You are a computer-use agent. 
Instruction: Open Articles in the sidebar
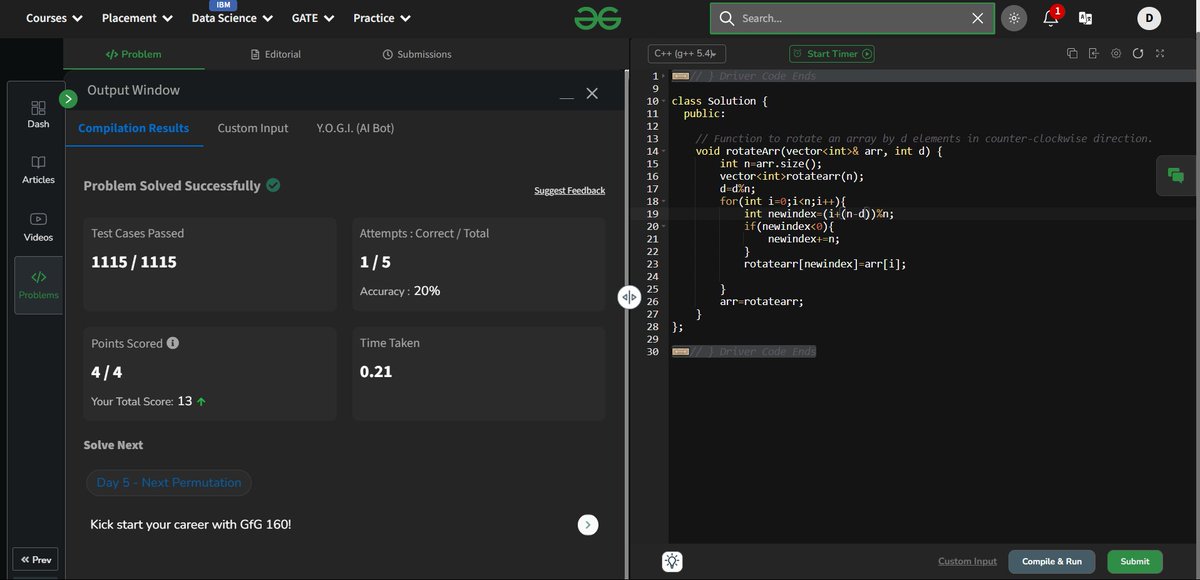38,170
